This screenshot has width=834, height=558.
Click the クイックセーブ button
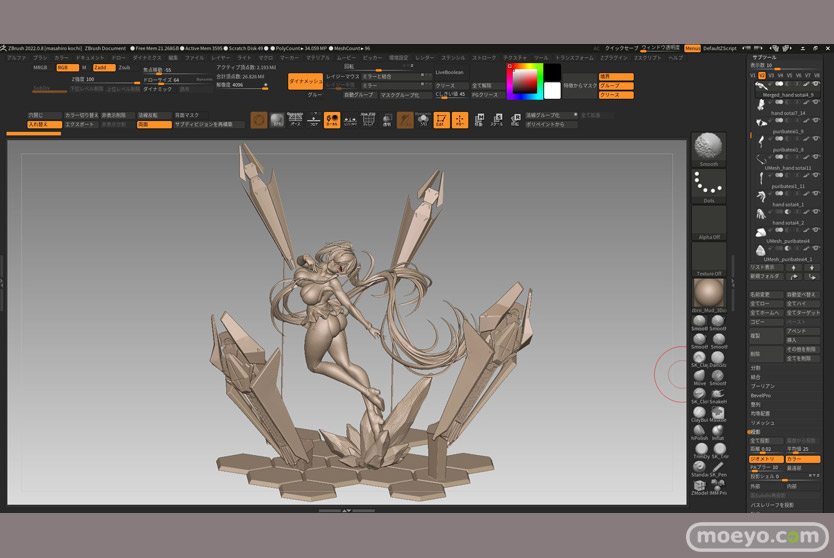(621, 48)
